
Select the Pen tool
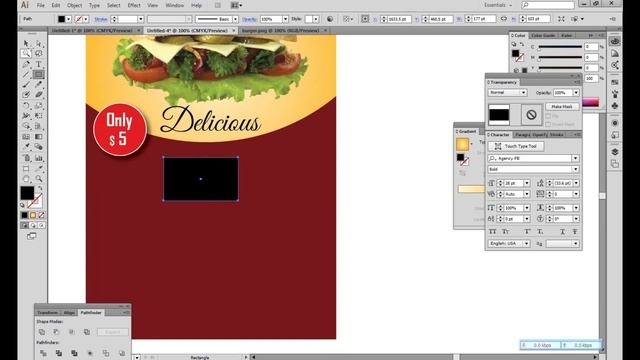click(x=26, y=64)
